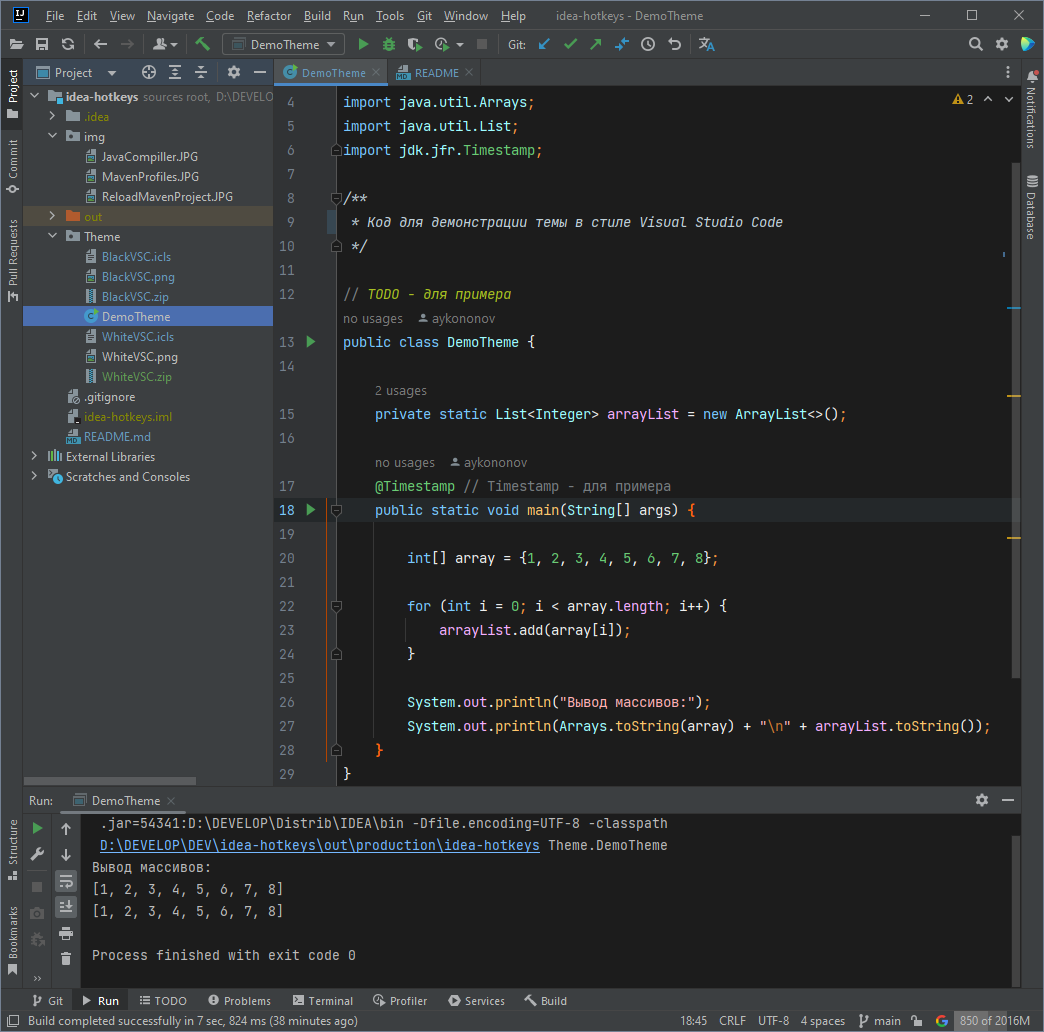Click the Rerun green arrow in the Run panel
Image resolution: width=1044 pixels, height=1032 pixels.
(x=37, y=828)
